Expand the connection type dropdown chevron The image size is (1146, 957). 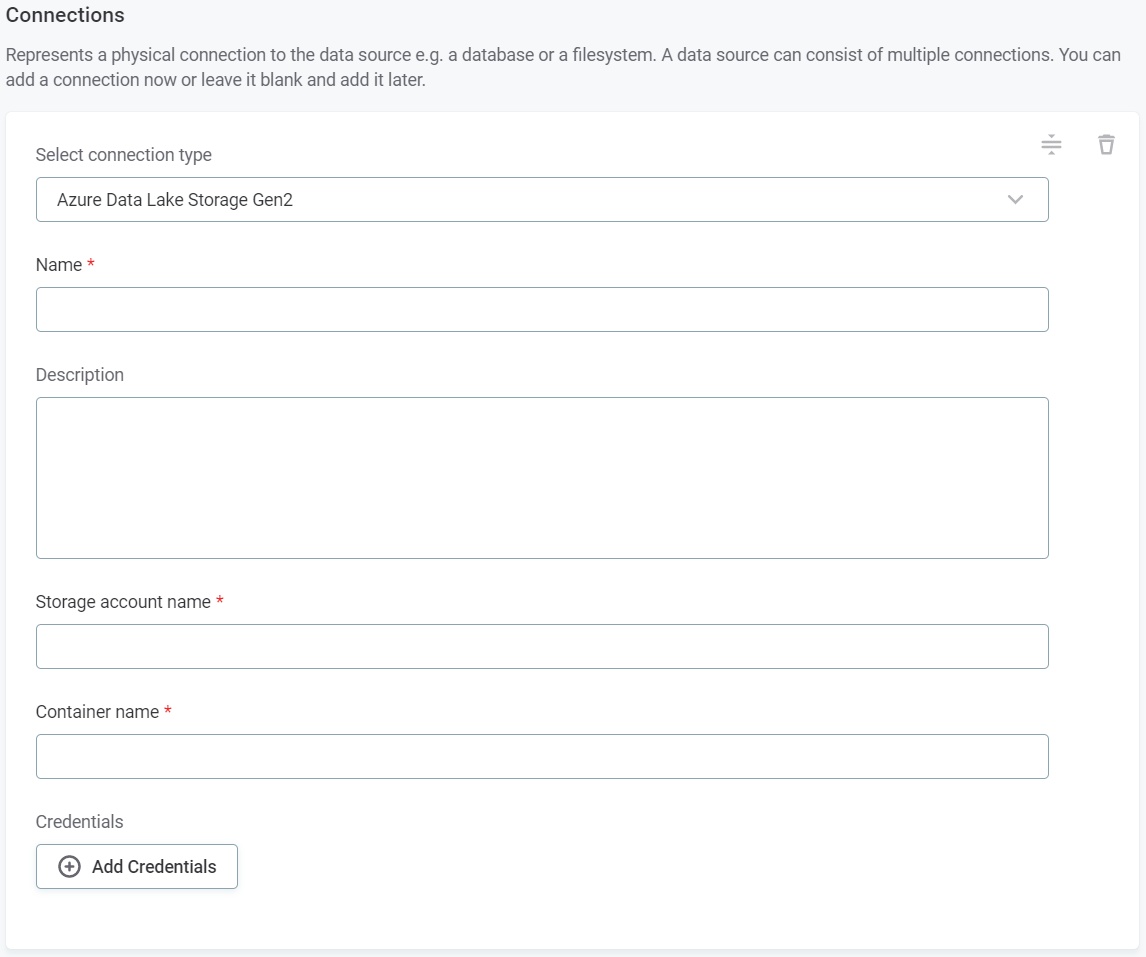pos(1016,200)
